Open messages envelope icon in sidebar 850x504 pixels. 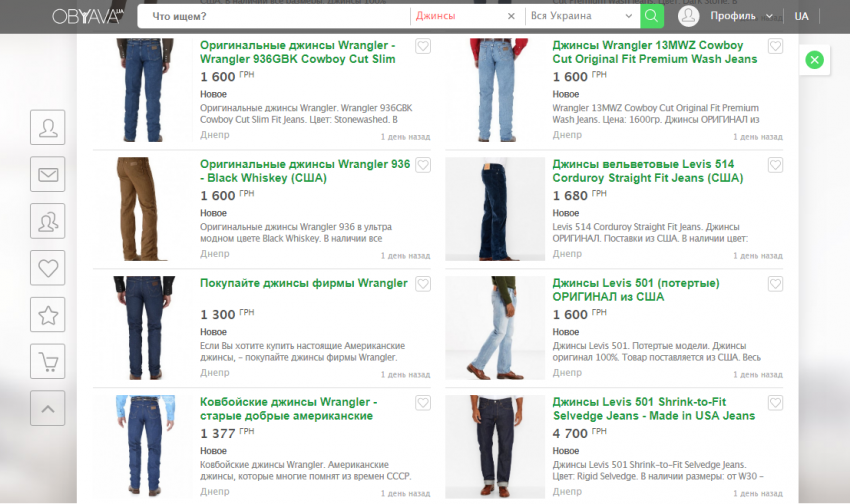click(x=48, y=174)
